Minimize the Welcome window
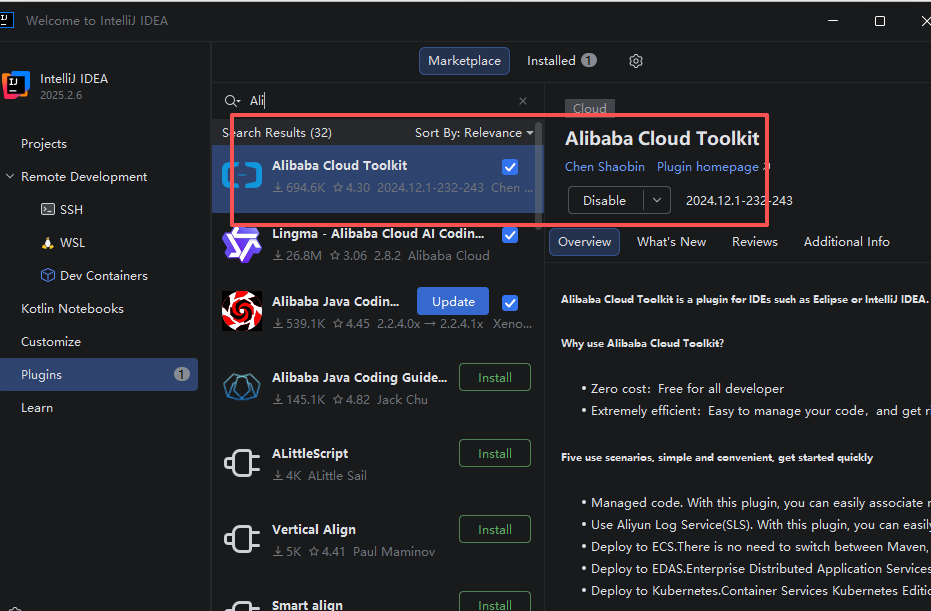Image resolution: width=931 pixels, height=611 pixels. [833, 21]
